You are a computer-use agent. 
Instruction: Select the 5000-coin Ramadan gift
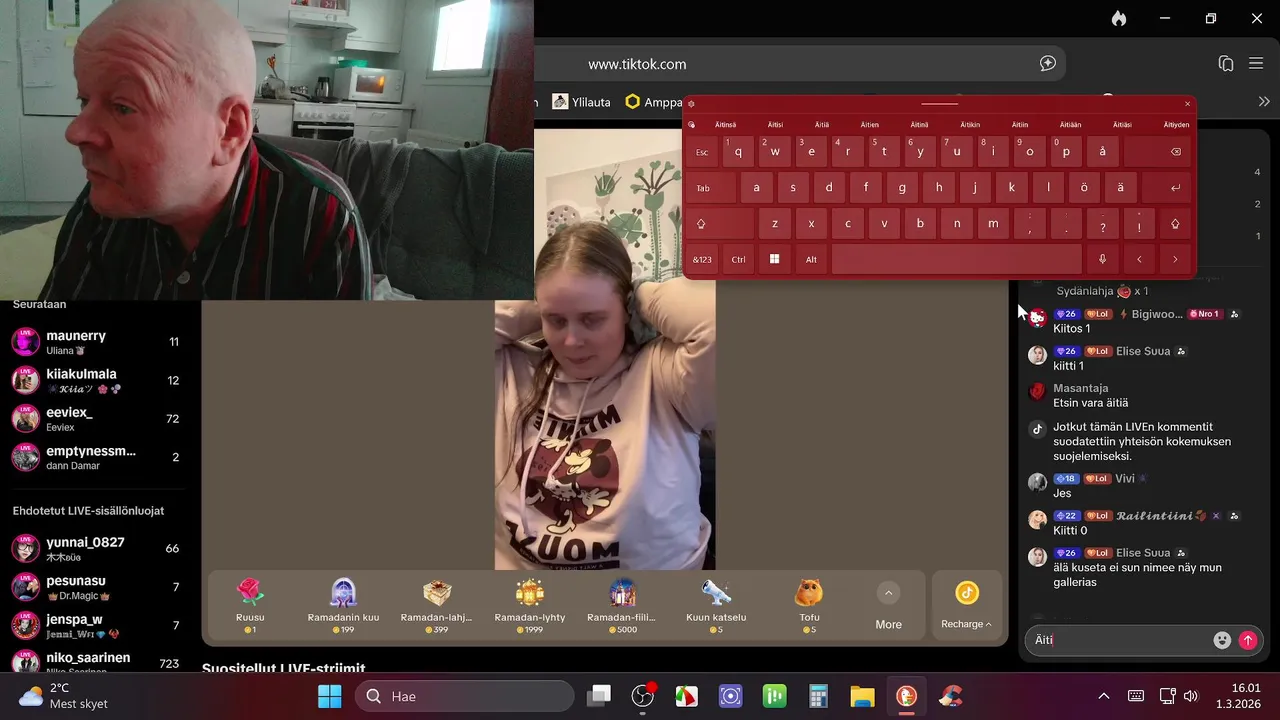pyautogui.click(x=622, y=605)
